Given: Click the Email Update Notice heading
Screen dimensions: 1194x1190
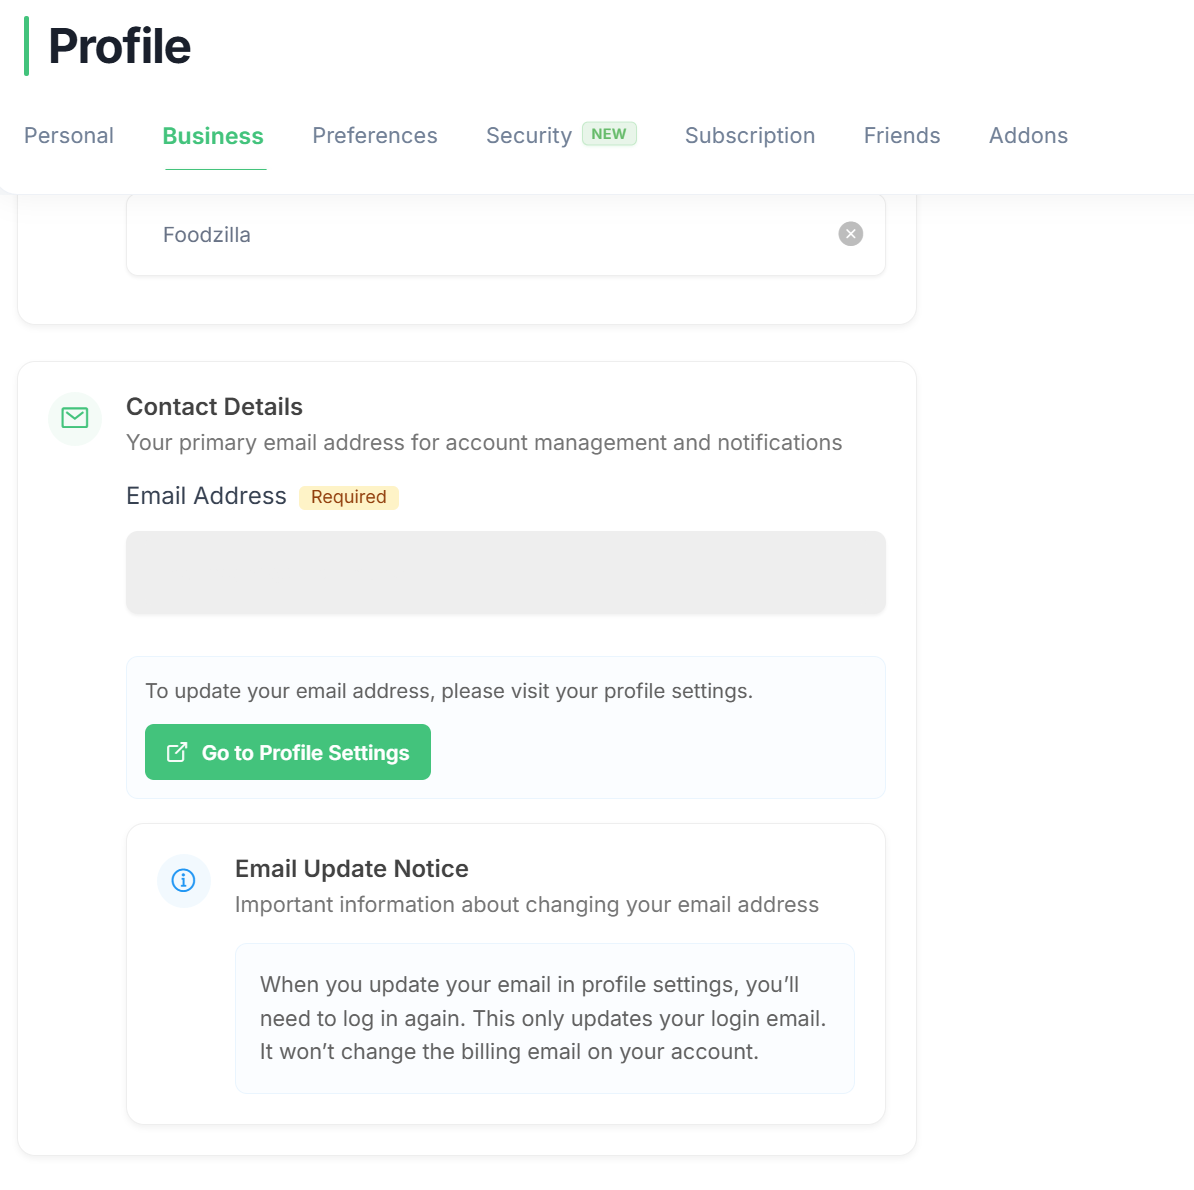Looking at the screenshot, I should 351,869.
